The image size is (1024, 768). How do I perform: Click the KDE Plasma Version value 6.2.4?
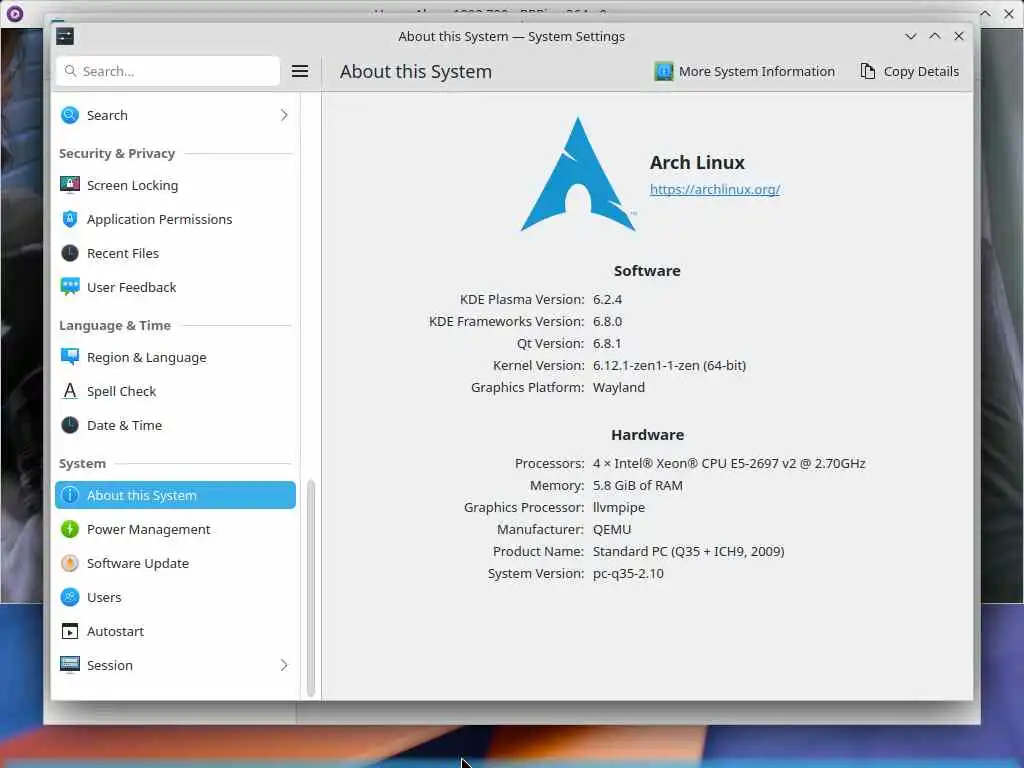pos(607,299)
